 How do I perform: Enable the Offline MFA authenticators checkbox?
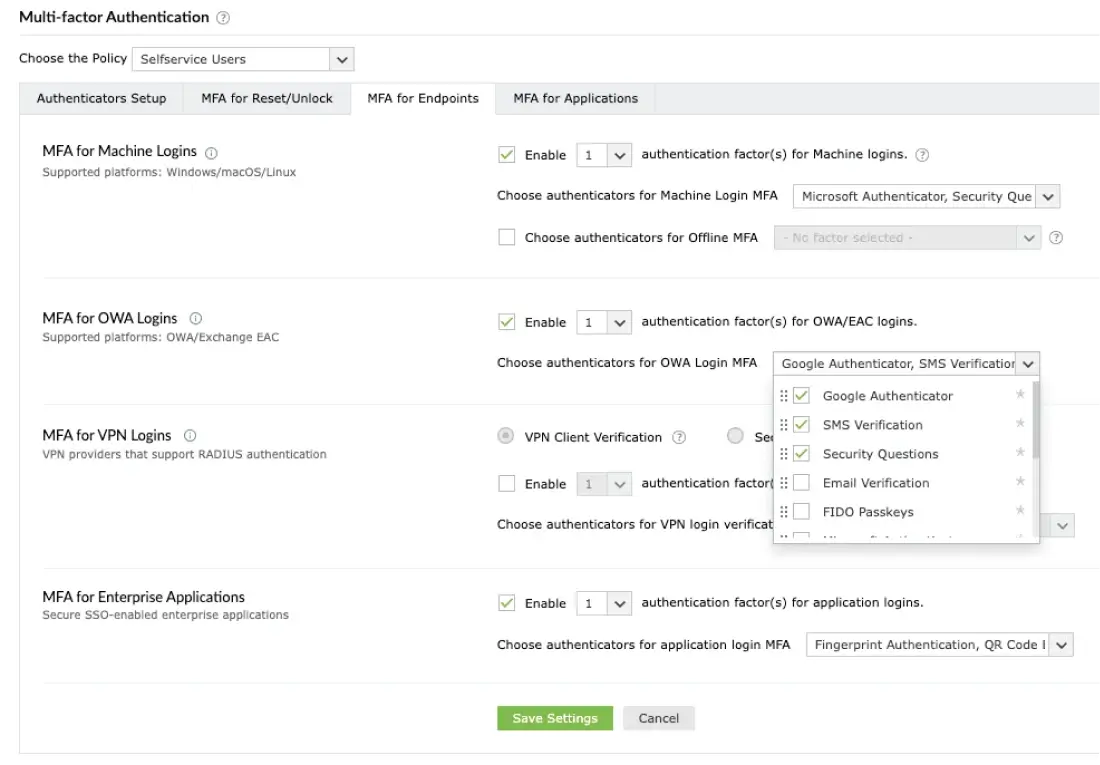click(507, 238)
